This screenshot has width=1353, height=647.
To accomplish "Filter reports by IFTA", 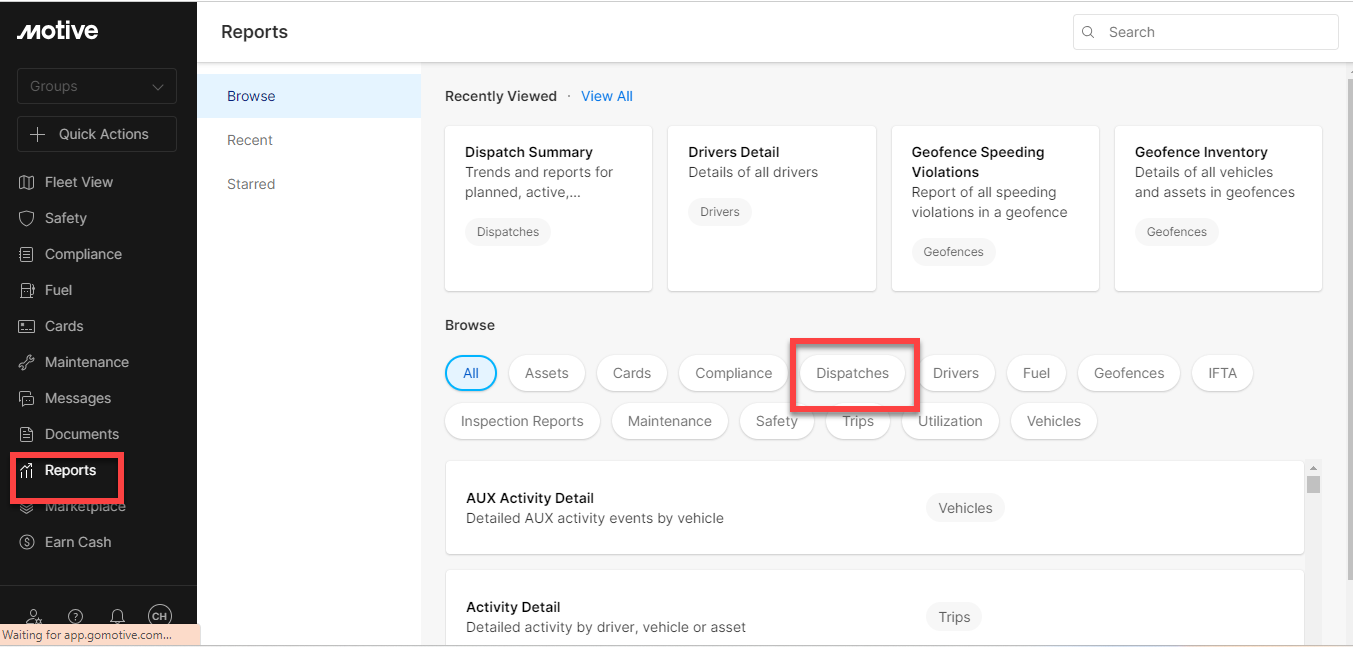I will click(1222, 373).
